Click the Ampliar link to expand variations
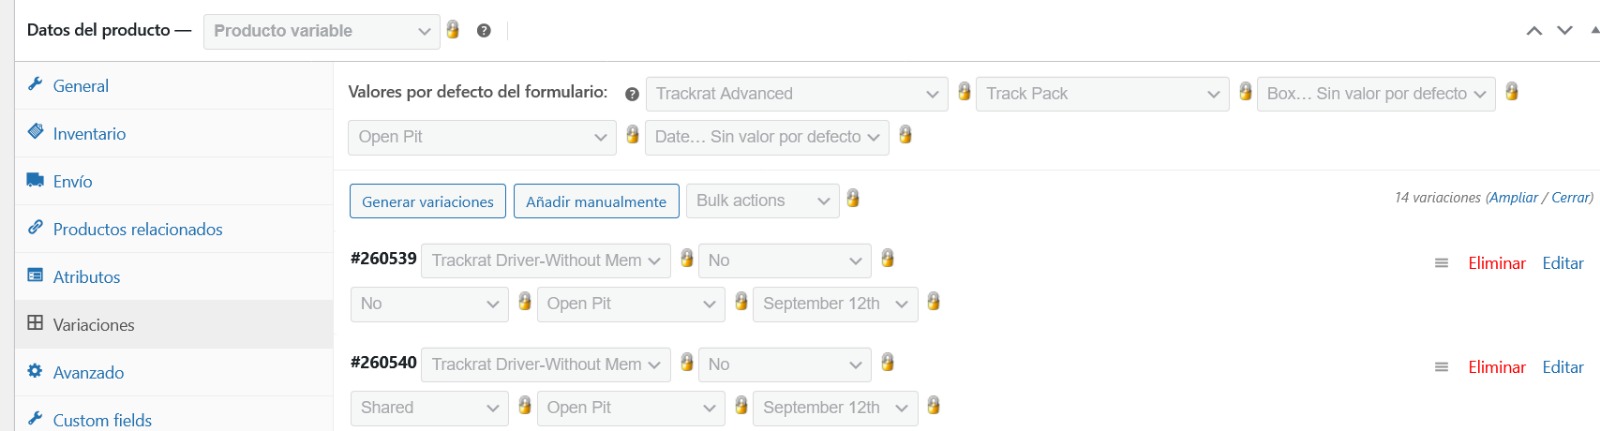 point(1513,198)
